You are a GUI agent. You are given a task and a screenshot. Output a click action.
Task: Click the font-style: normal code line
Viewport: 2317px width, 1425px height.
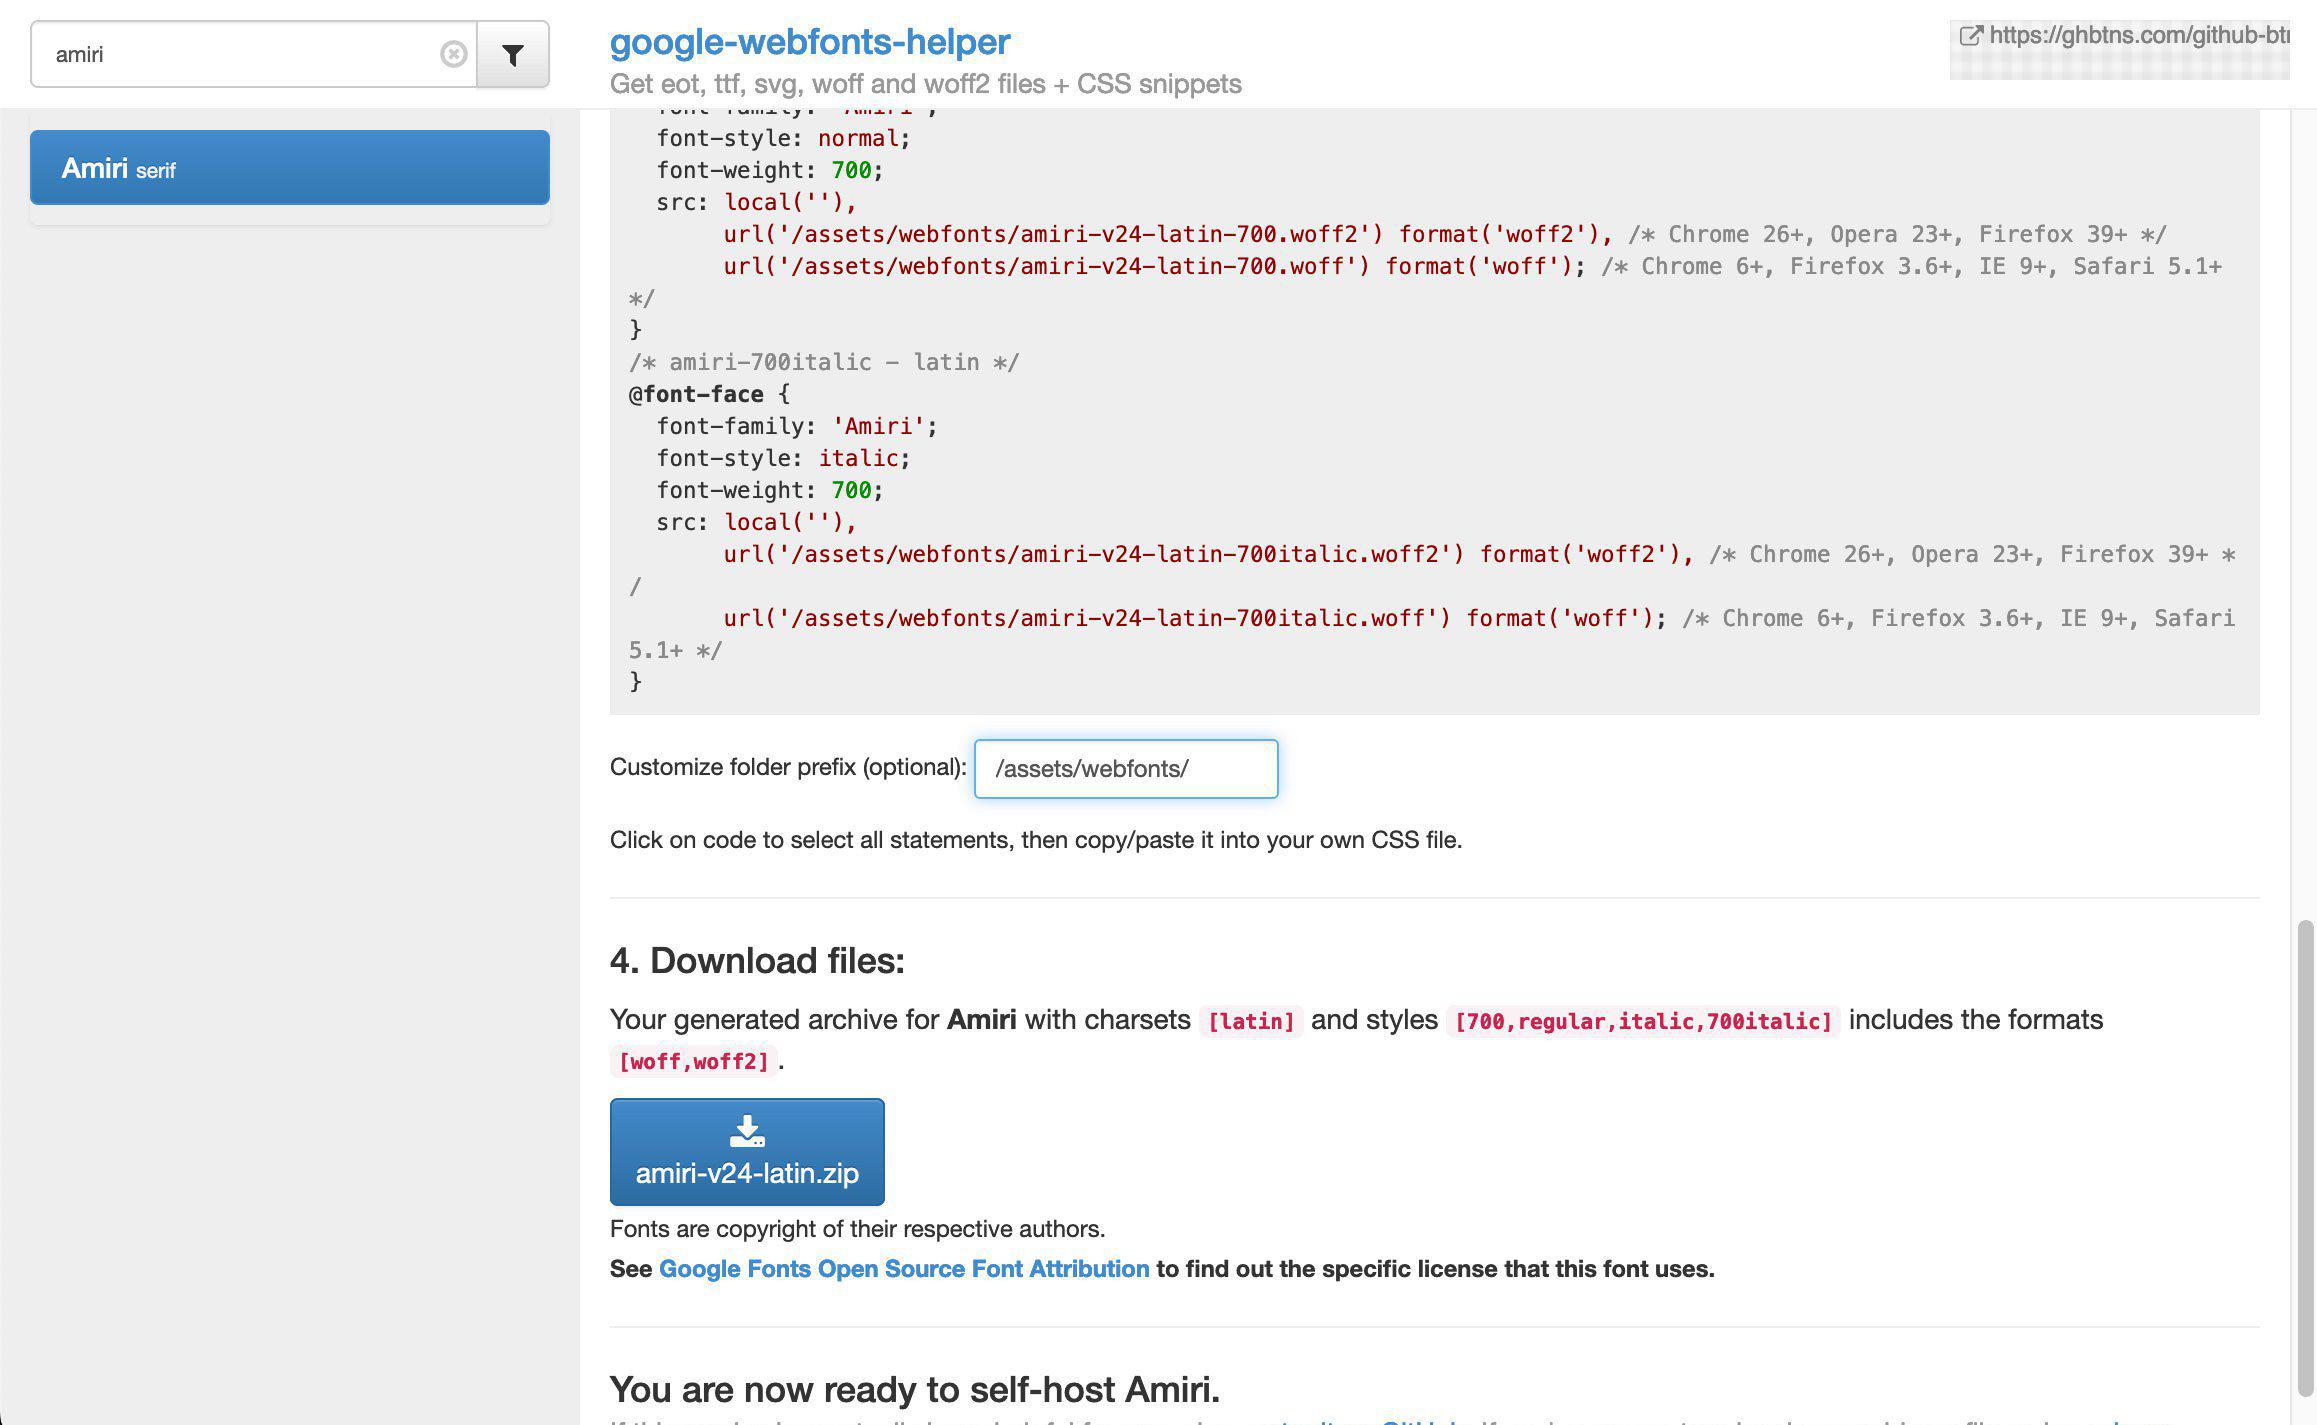783,138
